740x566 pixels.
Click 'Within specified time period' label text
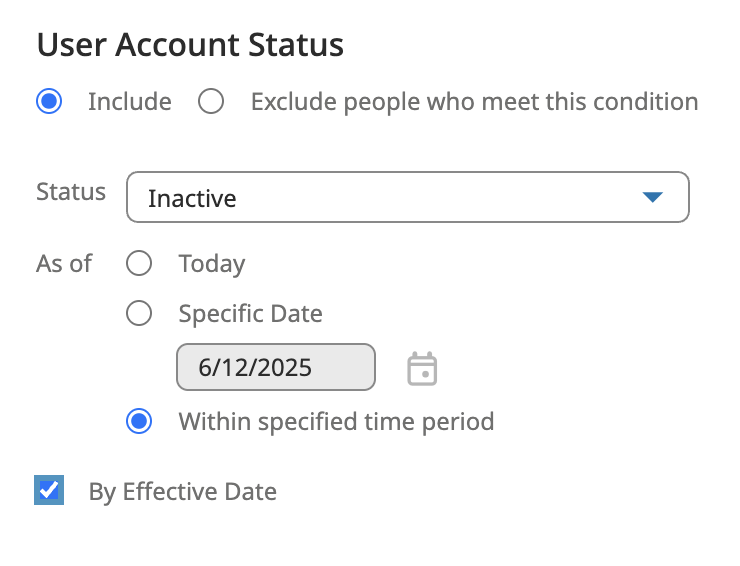(336, 421)
